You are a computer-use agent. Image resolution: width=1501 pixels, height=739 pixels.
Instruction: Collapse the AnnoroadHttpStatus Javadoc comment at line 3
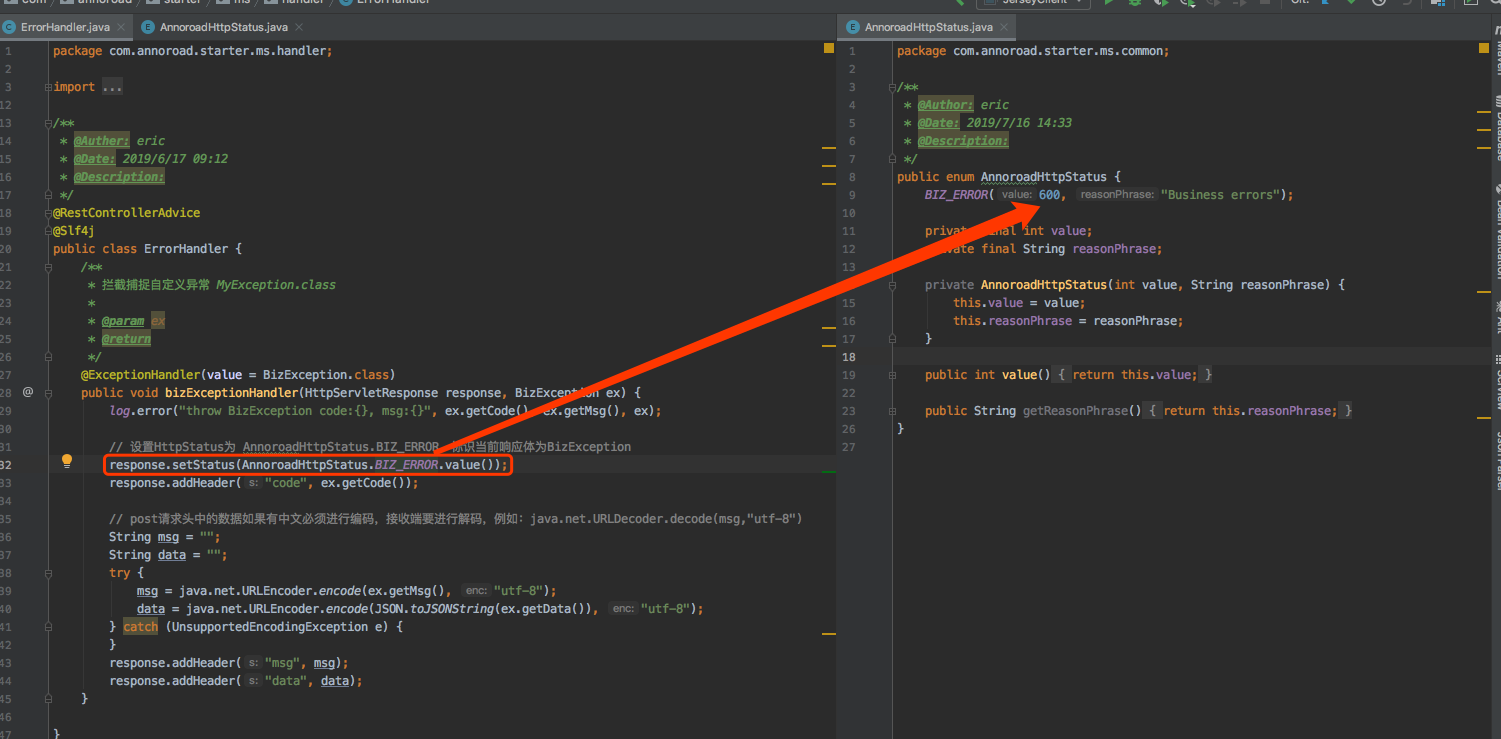[x=893, y=87]
